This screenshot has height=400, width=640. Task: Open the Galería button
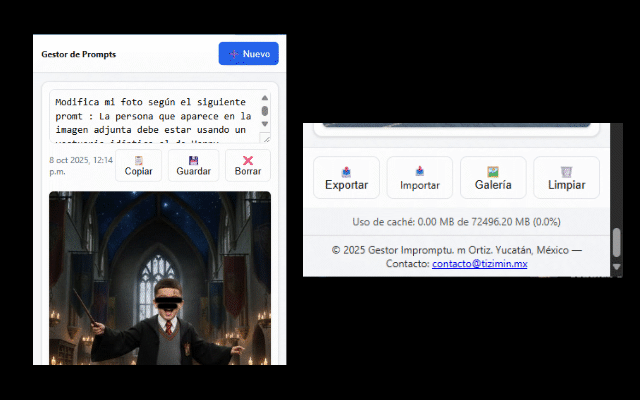[493, 178]
